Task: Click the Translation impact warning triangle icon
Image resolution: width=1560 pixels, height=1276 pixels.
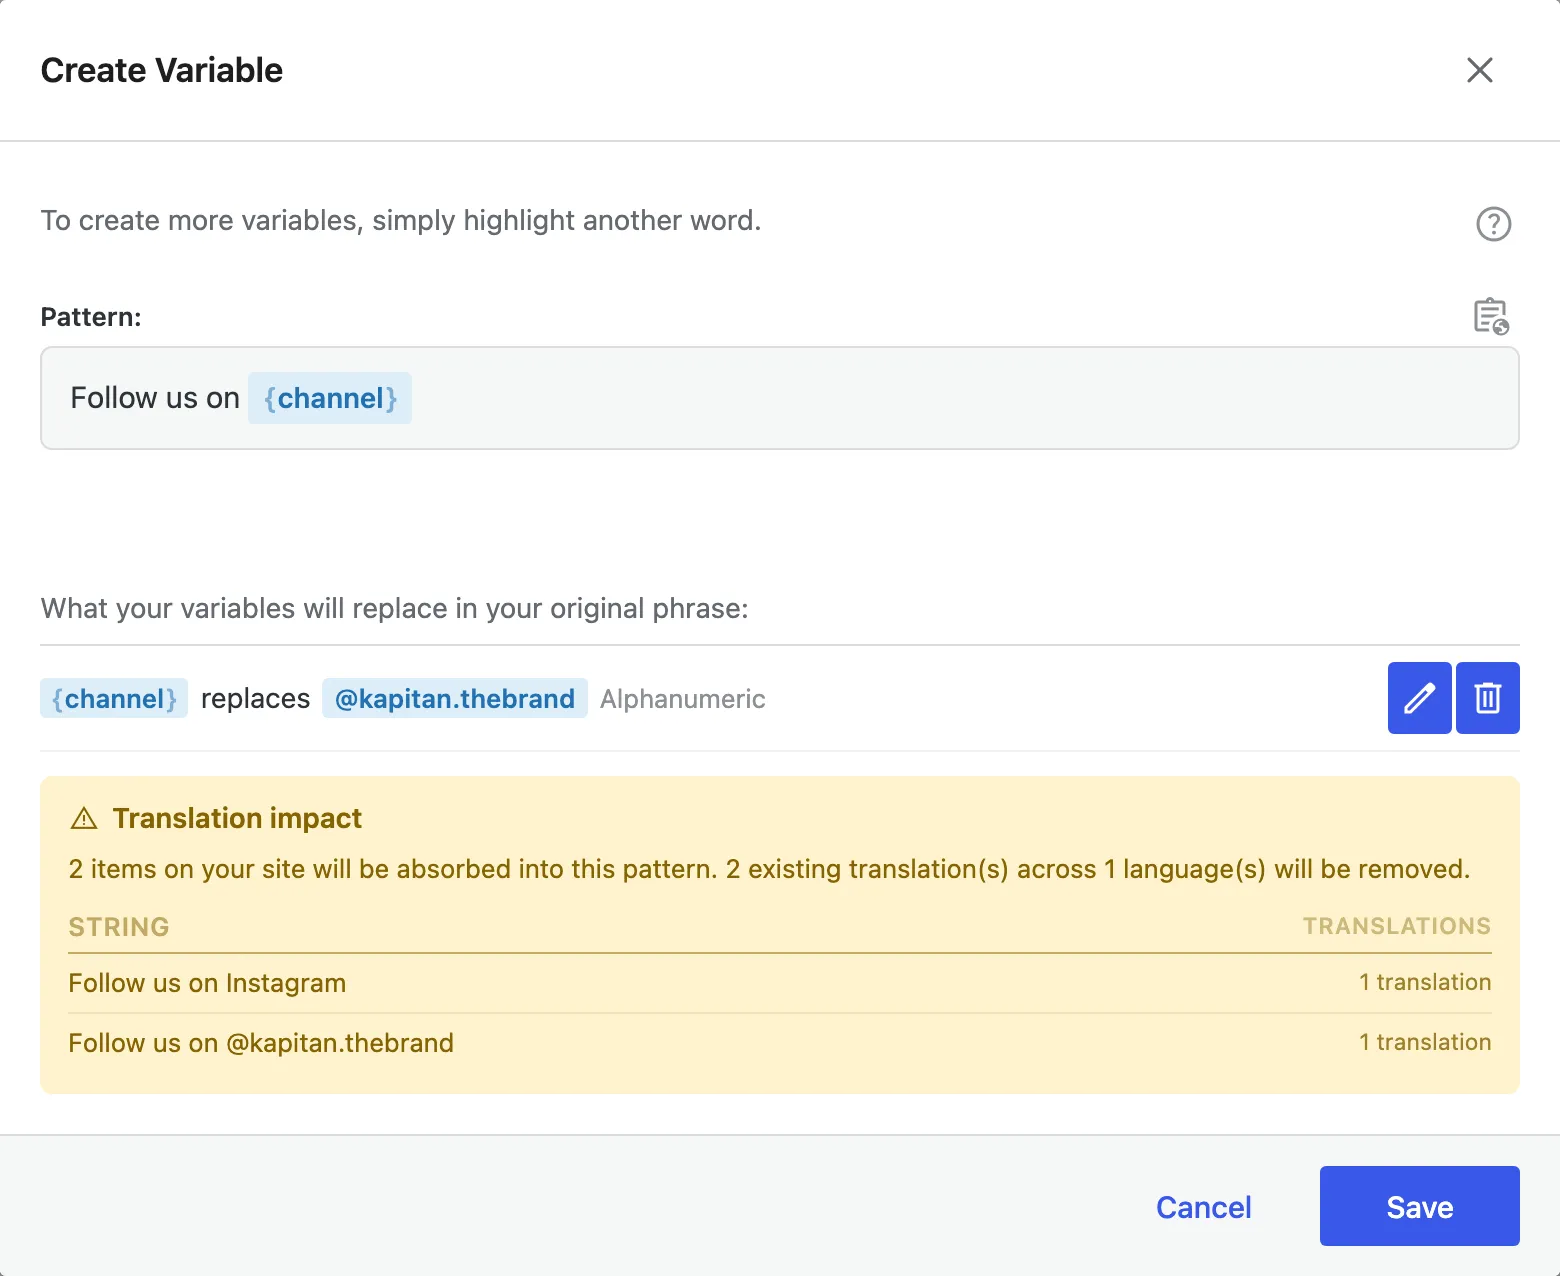Action: coord(84,819)
